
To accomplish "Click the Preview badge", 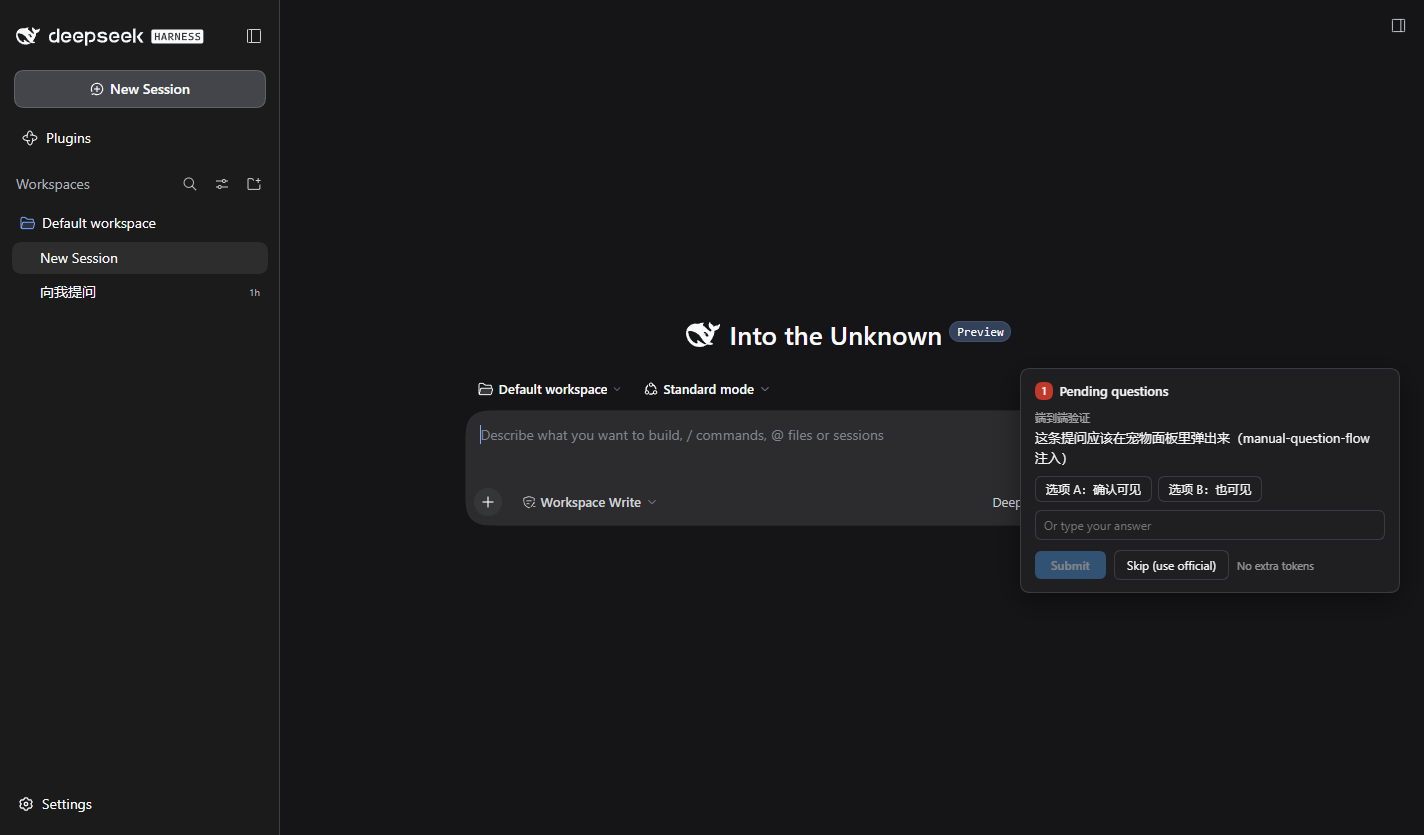I will tap(980, 332).
